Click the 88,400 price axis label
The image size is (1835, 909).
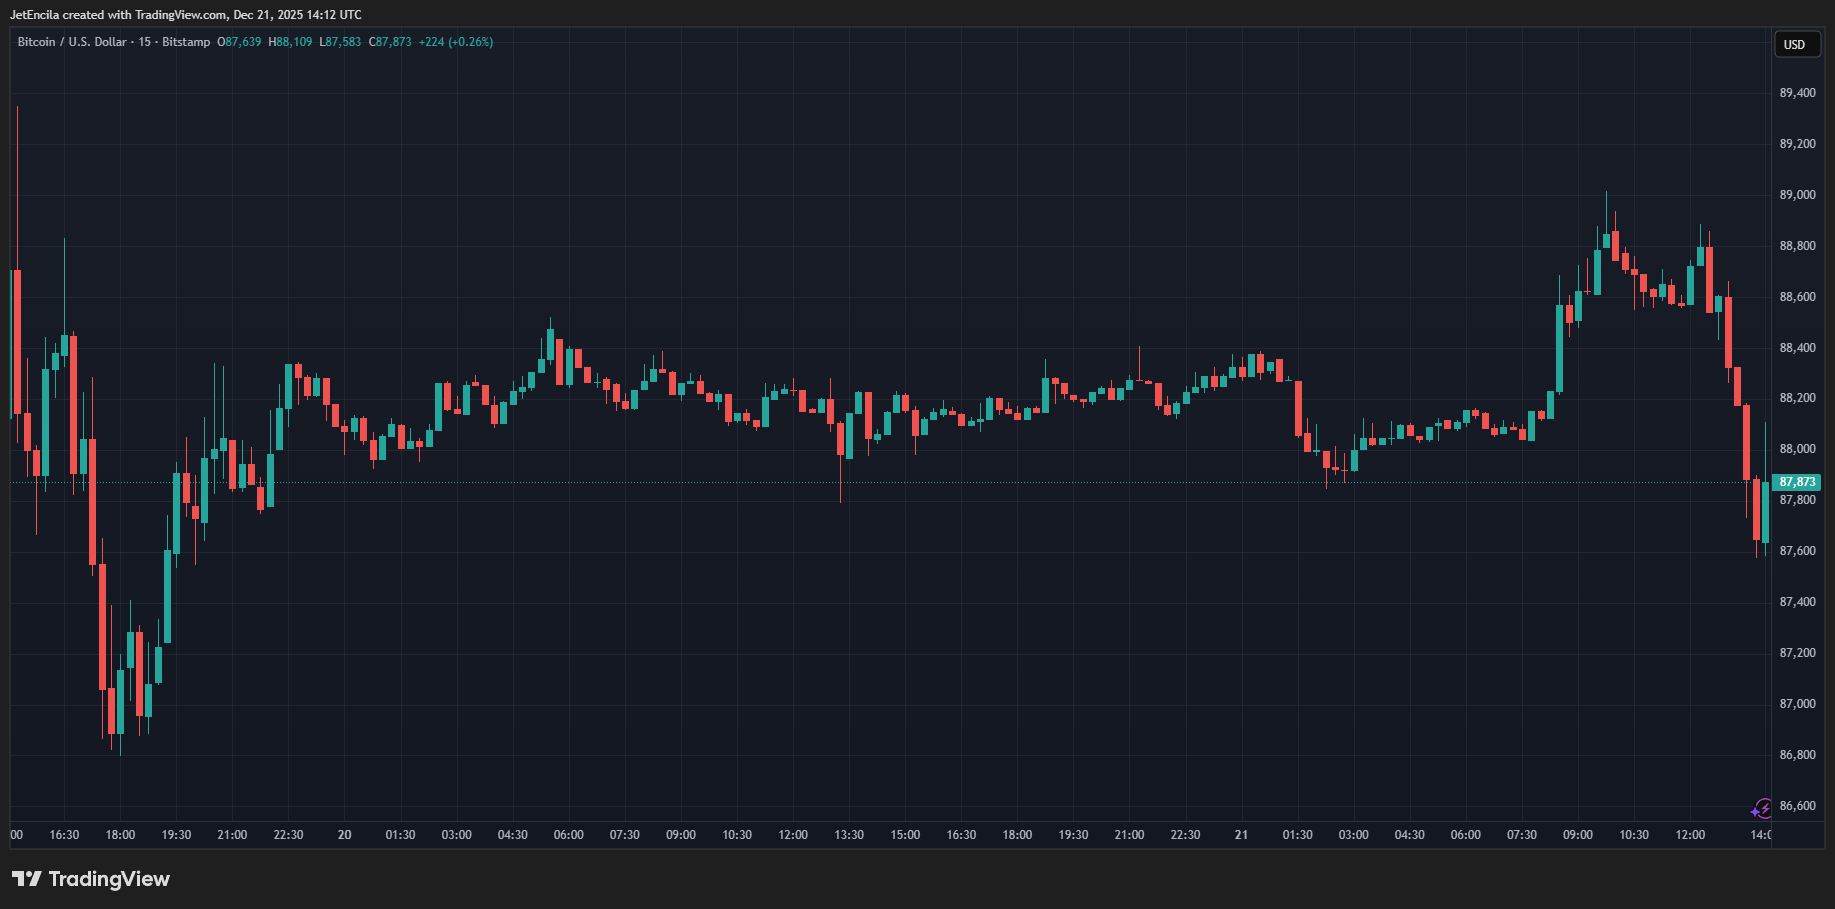pyautogui.click(x=1797, y=348)
